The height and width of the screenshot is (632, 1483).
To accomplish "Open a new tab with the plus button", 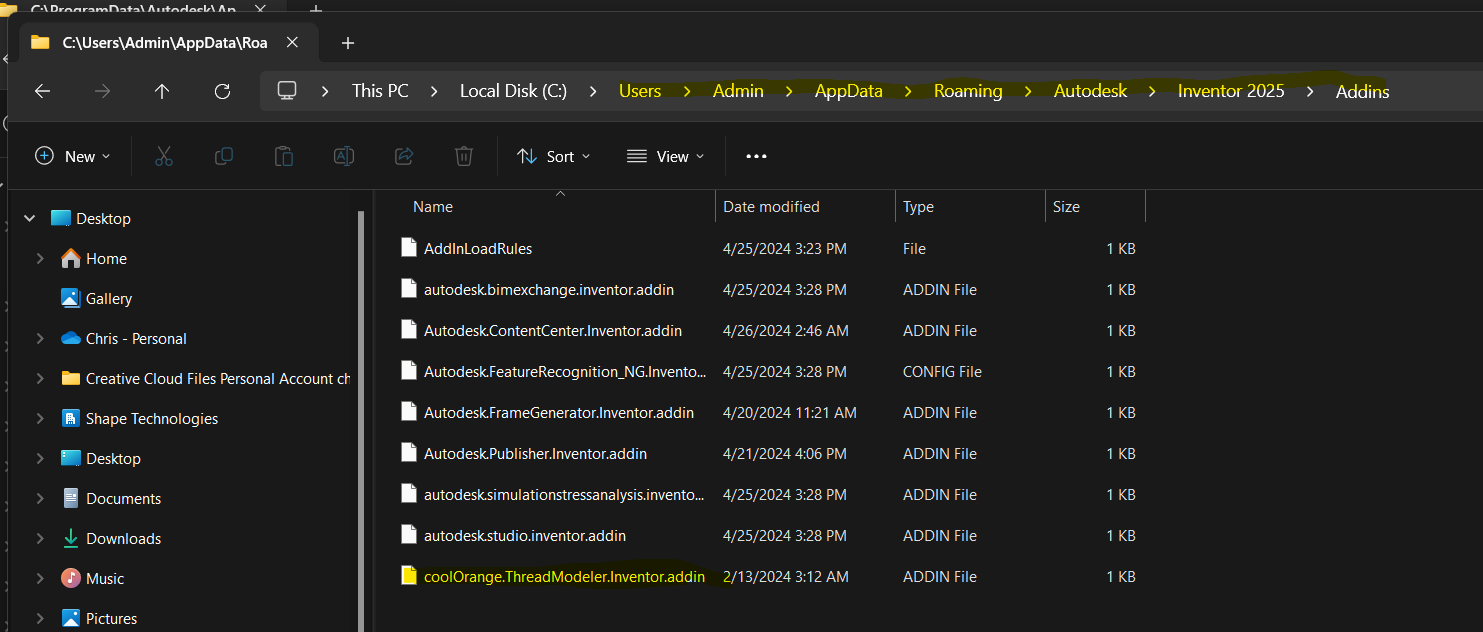I will pos(347,43).
